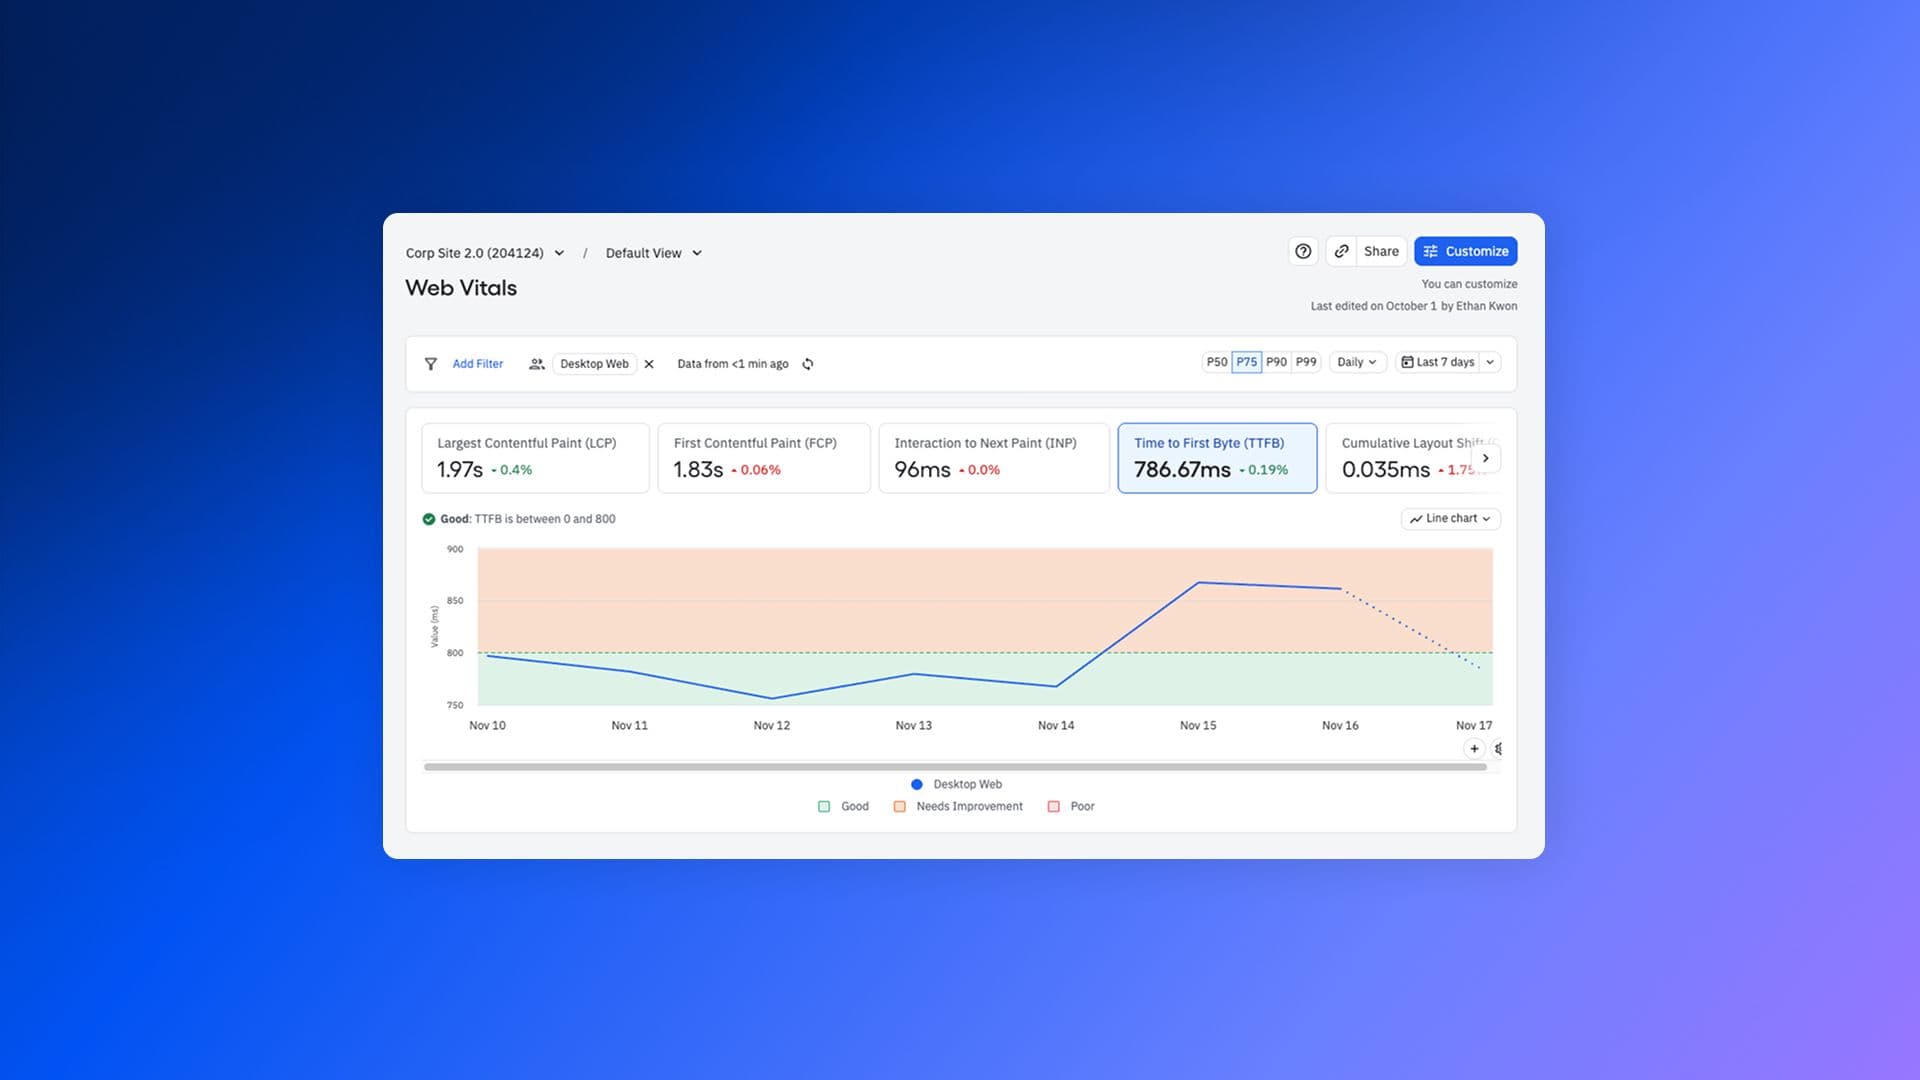Image resolution: width=1920 pixels, height=1080 pixels.
Task: Select the P99 percentile
Action: [x=1305, y=361]
